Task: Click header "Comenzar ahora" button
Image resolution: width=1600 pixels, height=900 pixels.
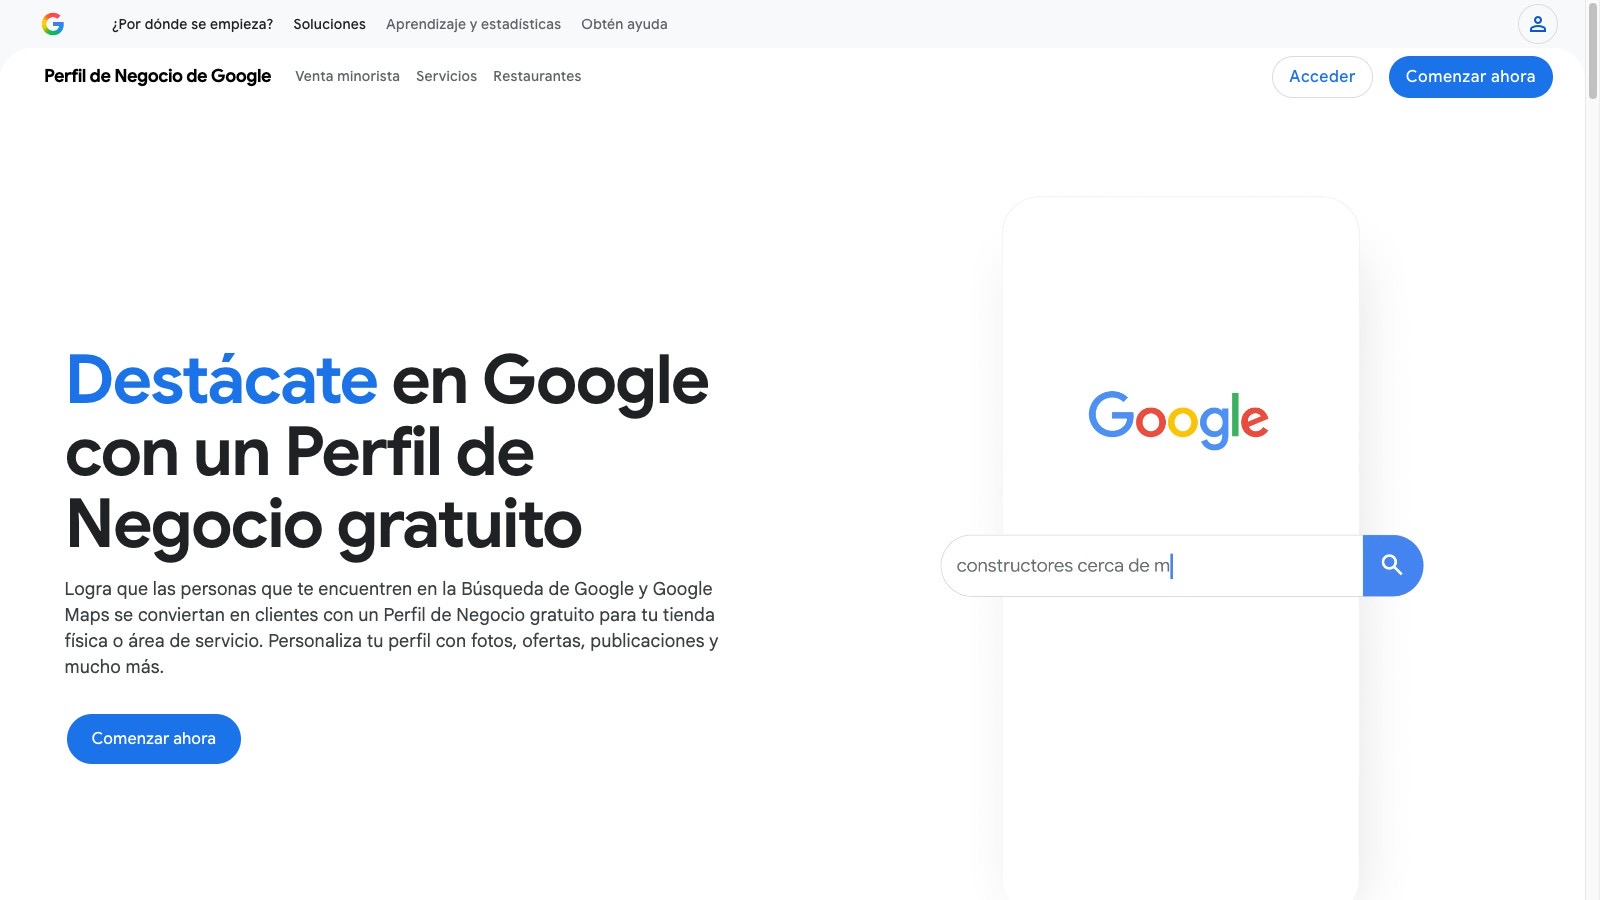Action: coord(1470,77)
